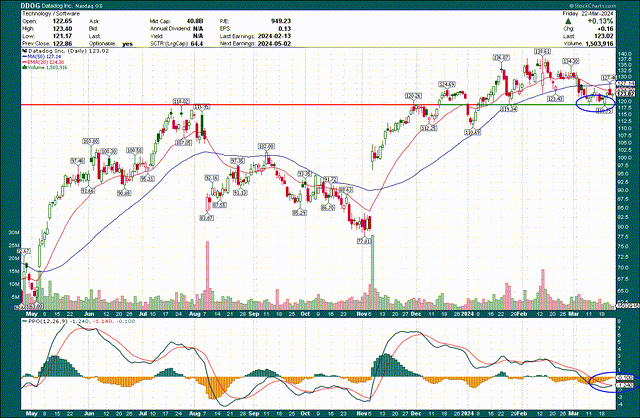Image resolution: width=640 pixels, height=418 pixels.
Task: Select the High value 123.40
Action: coord(61,29)
